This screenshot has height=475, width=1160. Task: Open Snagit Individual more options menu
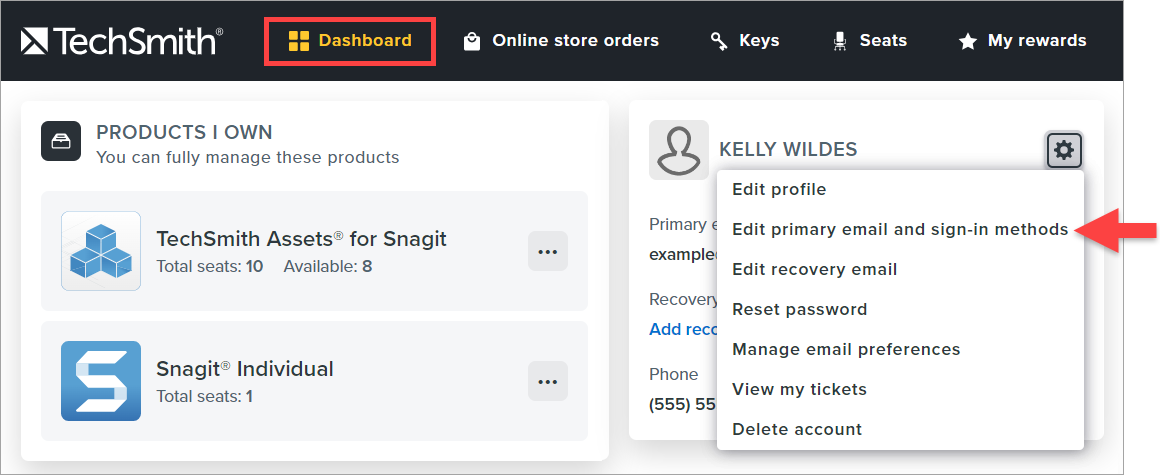click(547, 381)
